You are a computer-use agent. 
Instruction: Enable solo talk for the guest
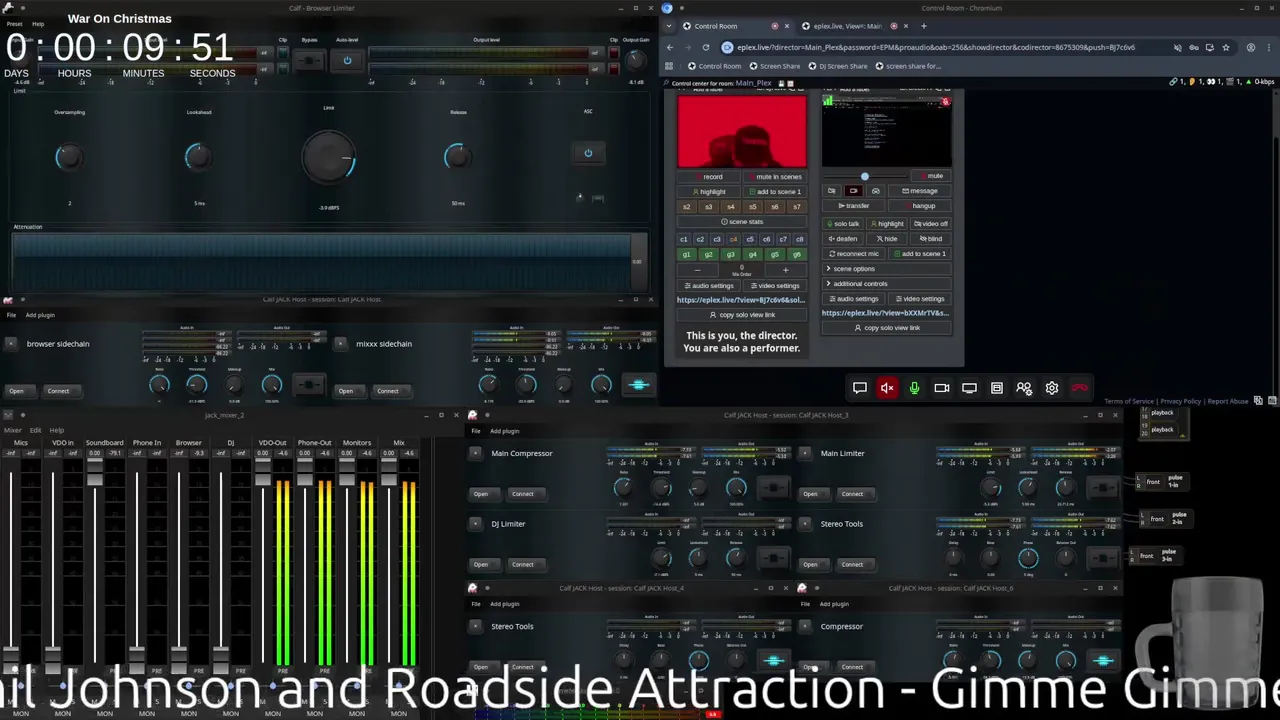(843, 224)
